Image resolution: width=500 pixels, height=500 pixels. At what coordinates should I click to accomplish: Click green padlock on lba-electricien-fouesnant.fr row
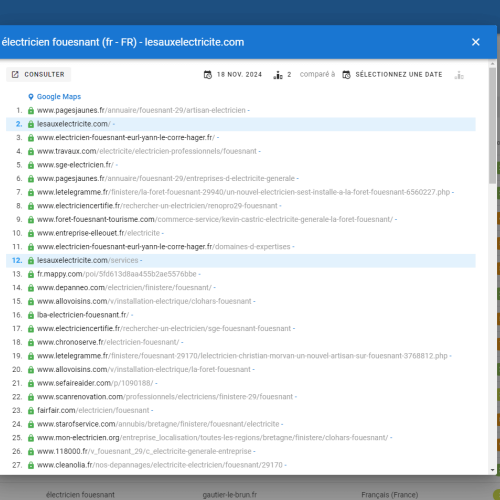(x=31, y=315)
